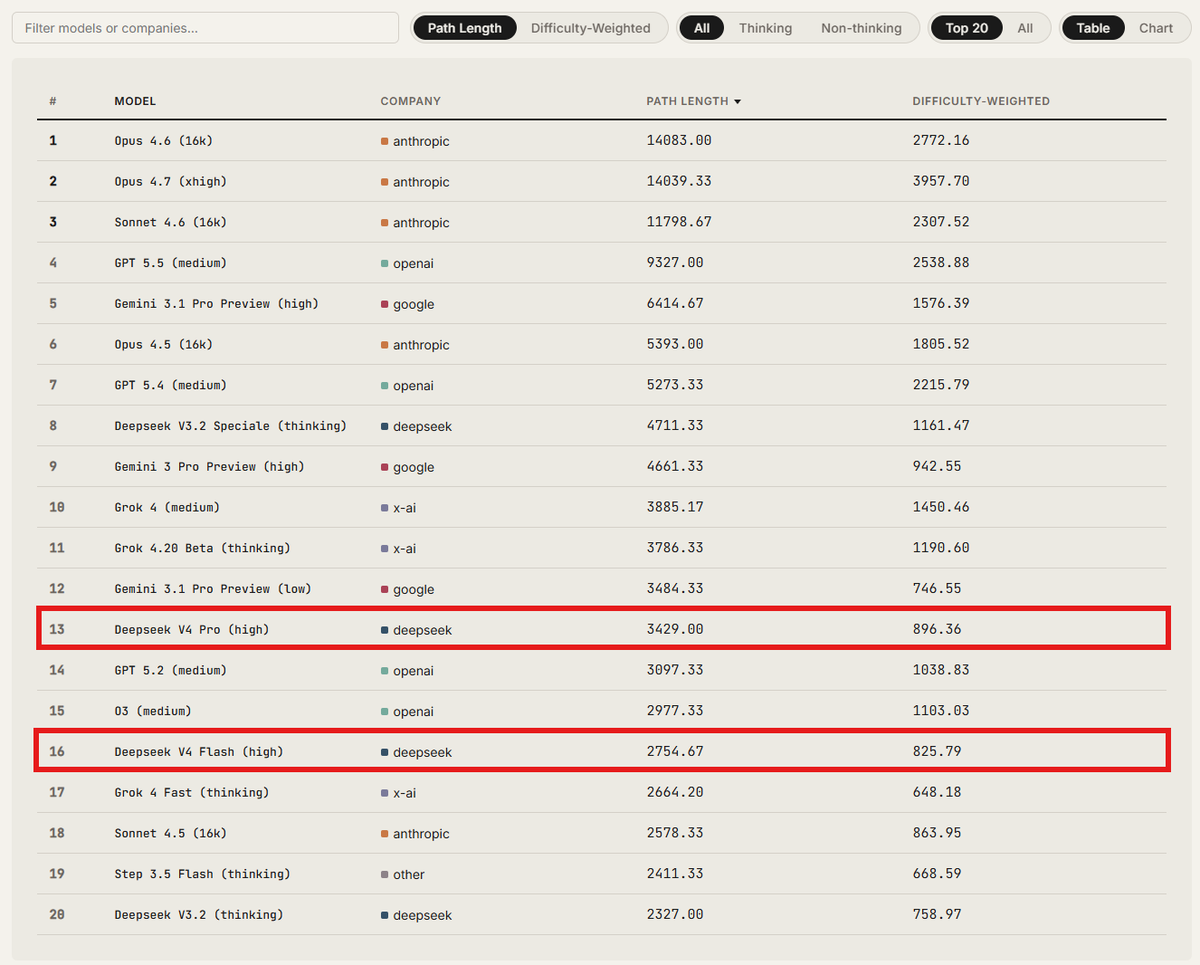This screenshot has height=965, width=1200.
Task: Click path length value 9327.00
Action: click(675, 263)
